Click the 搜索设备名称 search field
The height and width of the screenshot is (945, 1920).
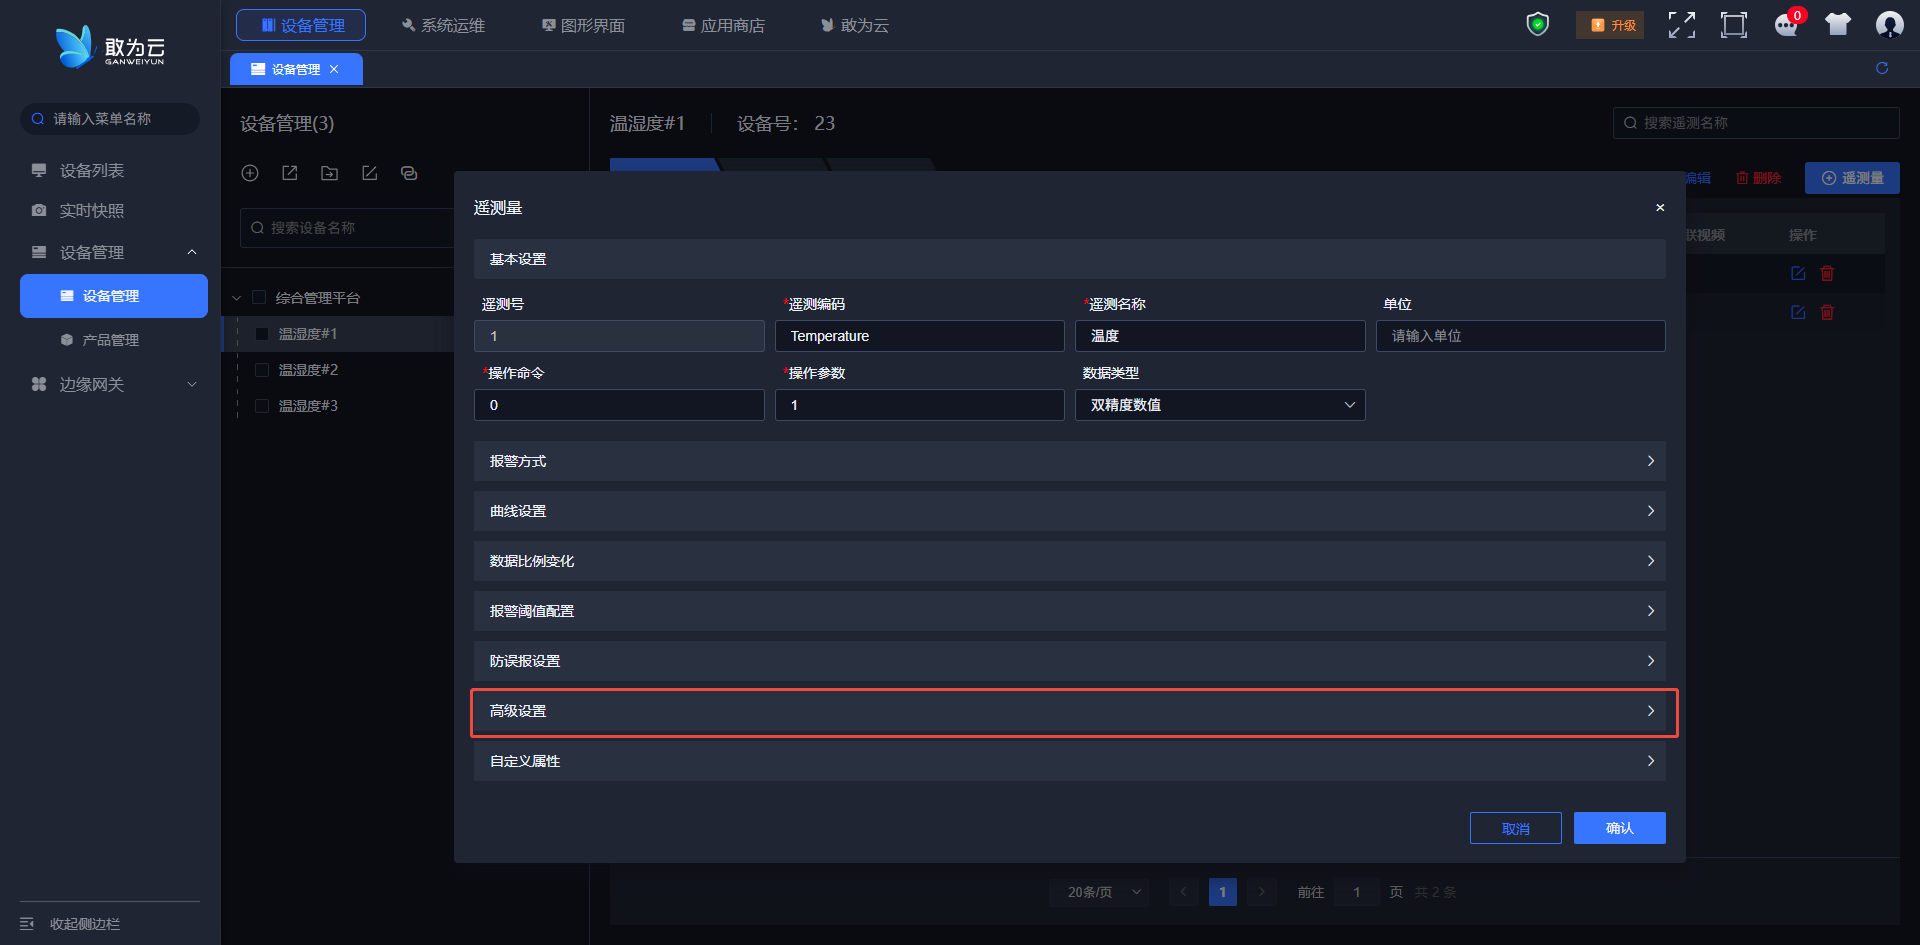347,228
